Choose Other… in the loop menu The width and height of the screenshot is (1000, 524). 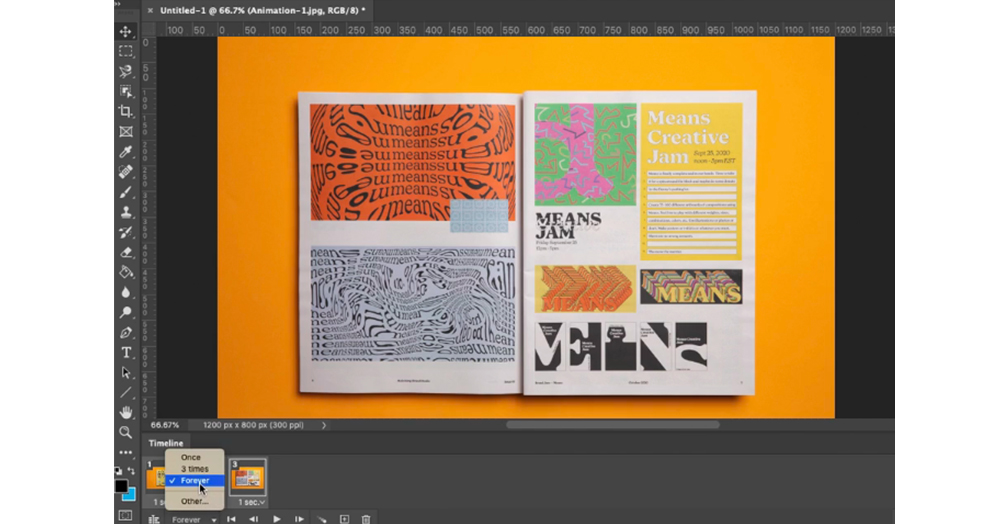pos(195,501)
